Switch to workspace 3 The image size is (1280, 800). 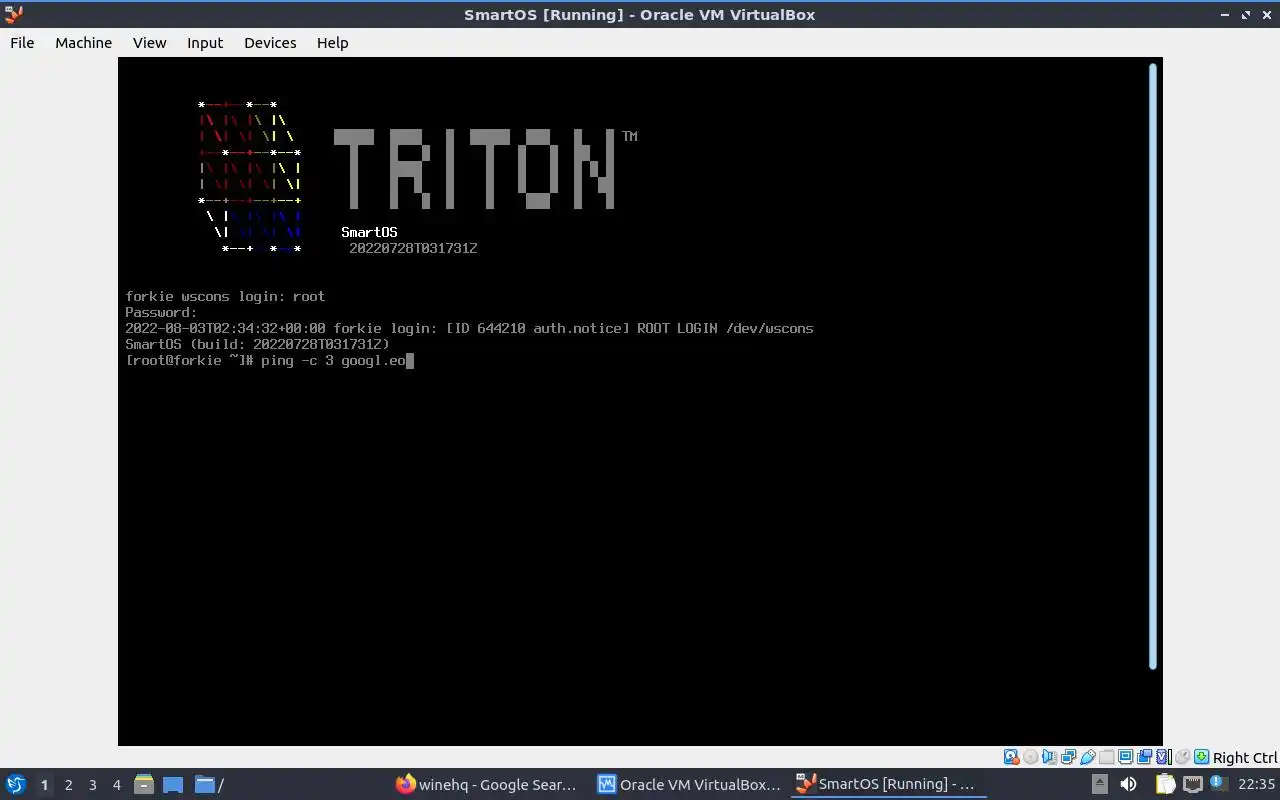pos(92,785)
